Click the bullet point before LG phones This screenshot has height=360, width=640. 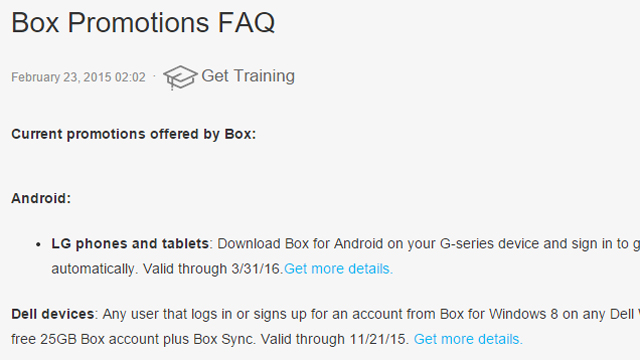(38, 245)
